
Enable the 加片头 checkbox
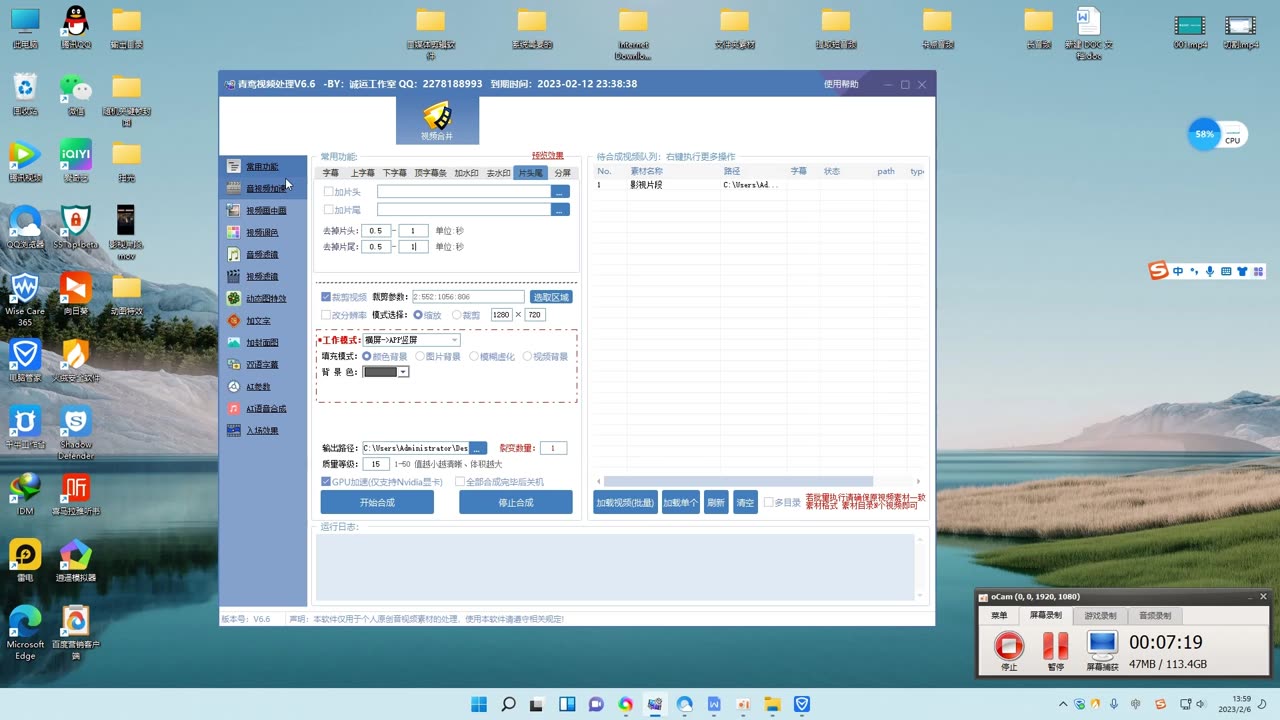[x=328, y=191]
